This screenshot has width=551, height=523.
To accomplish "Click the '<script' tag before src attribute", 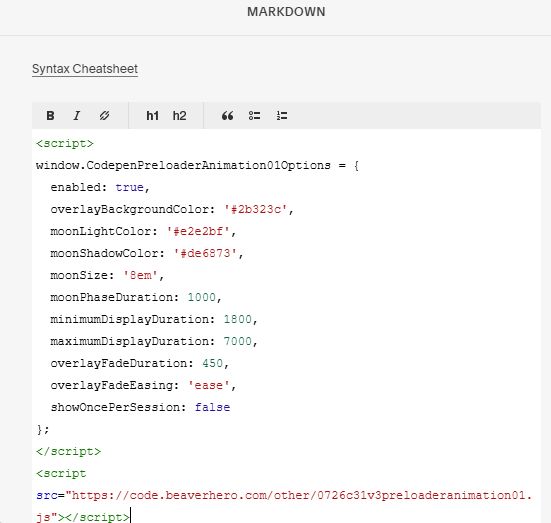I will tap(61, 473).
